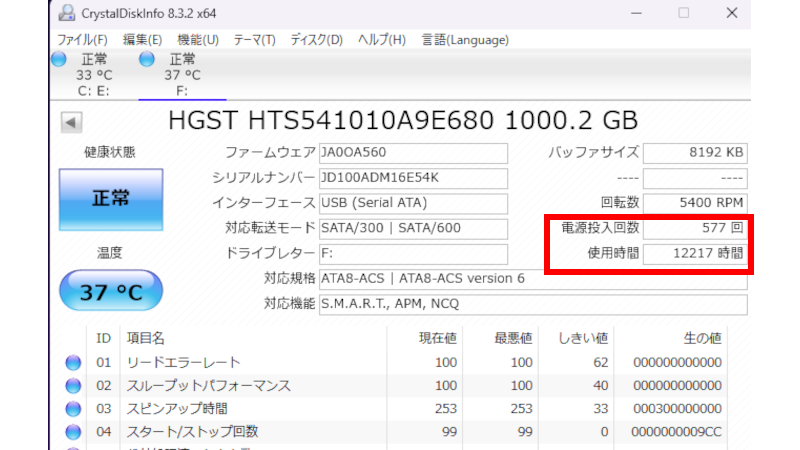Click the CrystalDiskInfo app icon in title bar

[66, 13]
